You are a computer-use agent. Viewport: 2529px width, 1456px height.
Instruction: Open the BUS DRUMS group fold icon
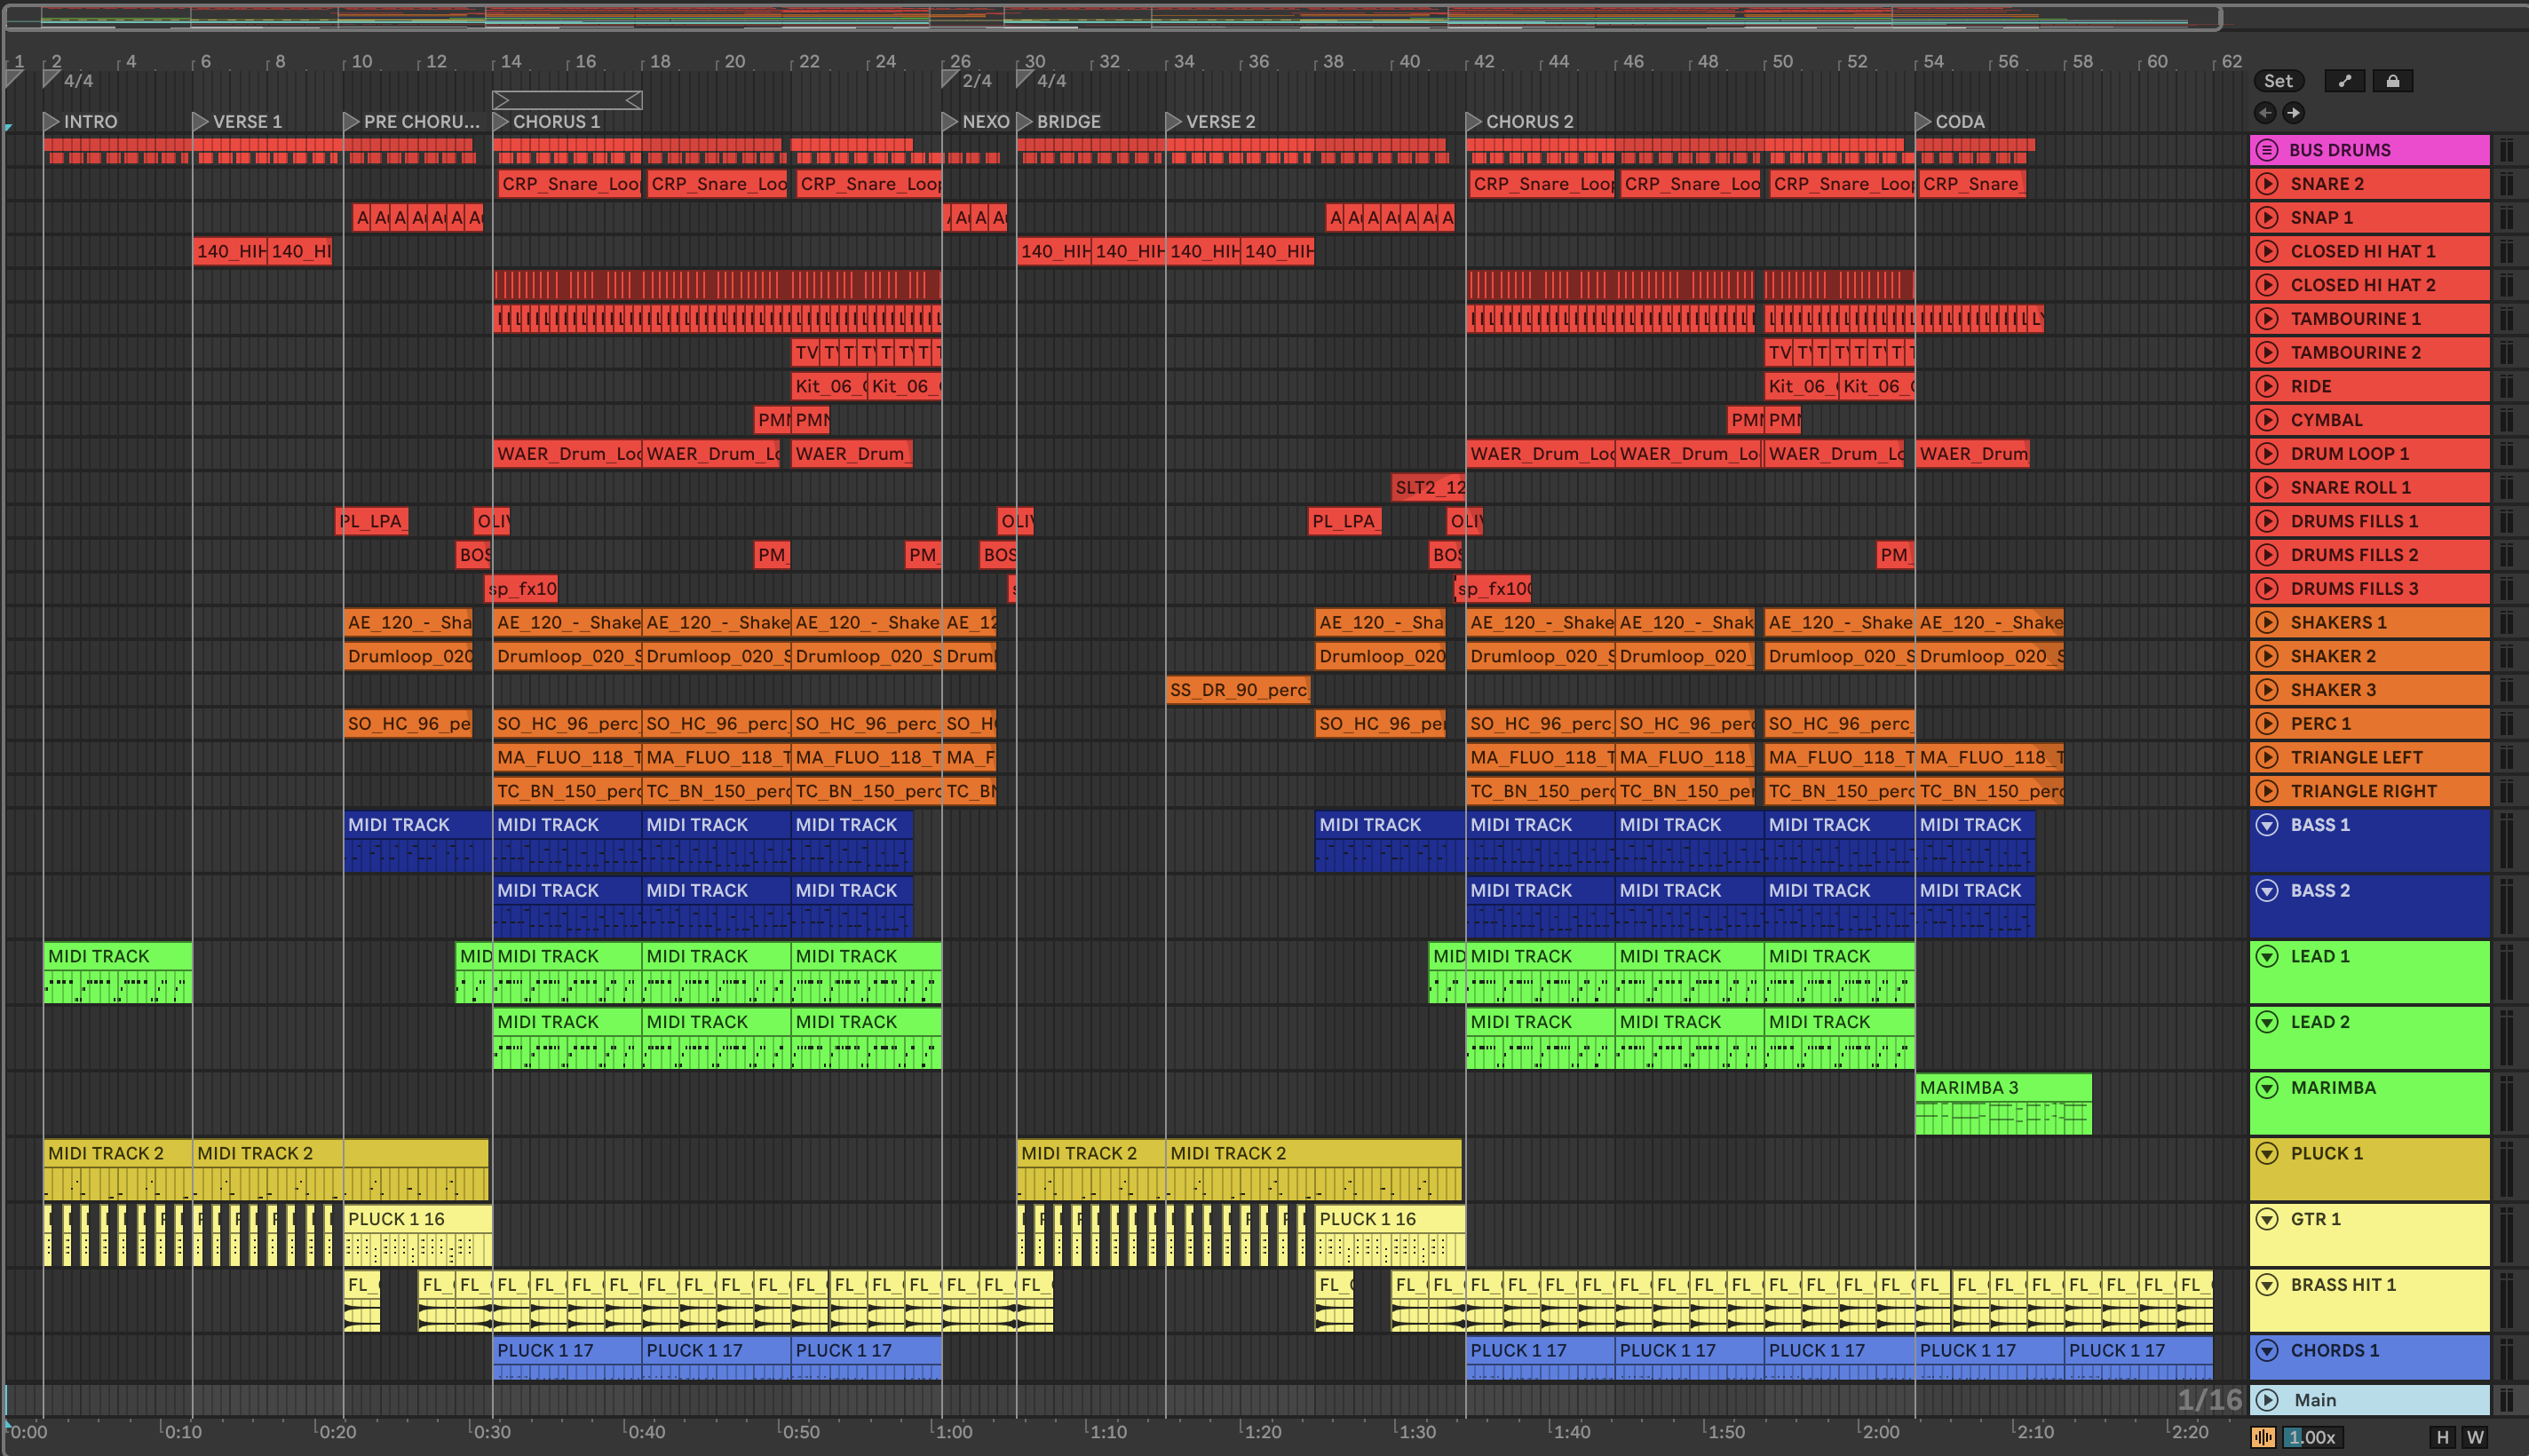point(2267,150)
